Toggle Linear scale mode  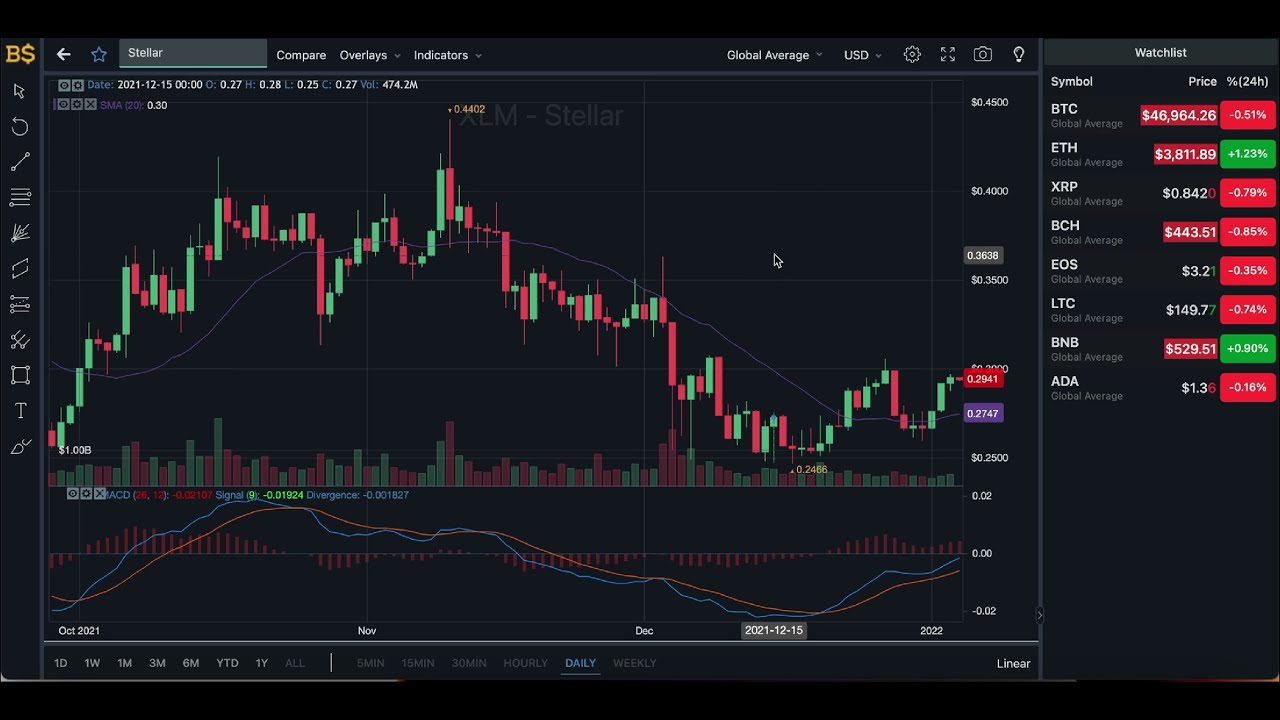(1013, 663)
